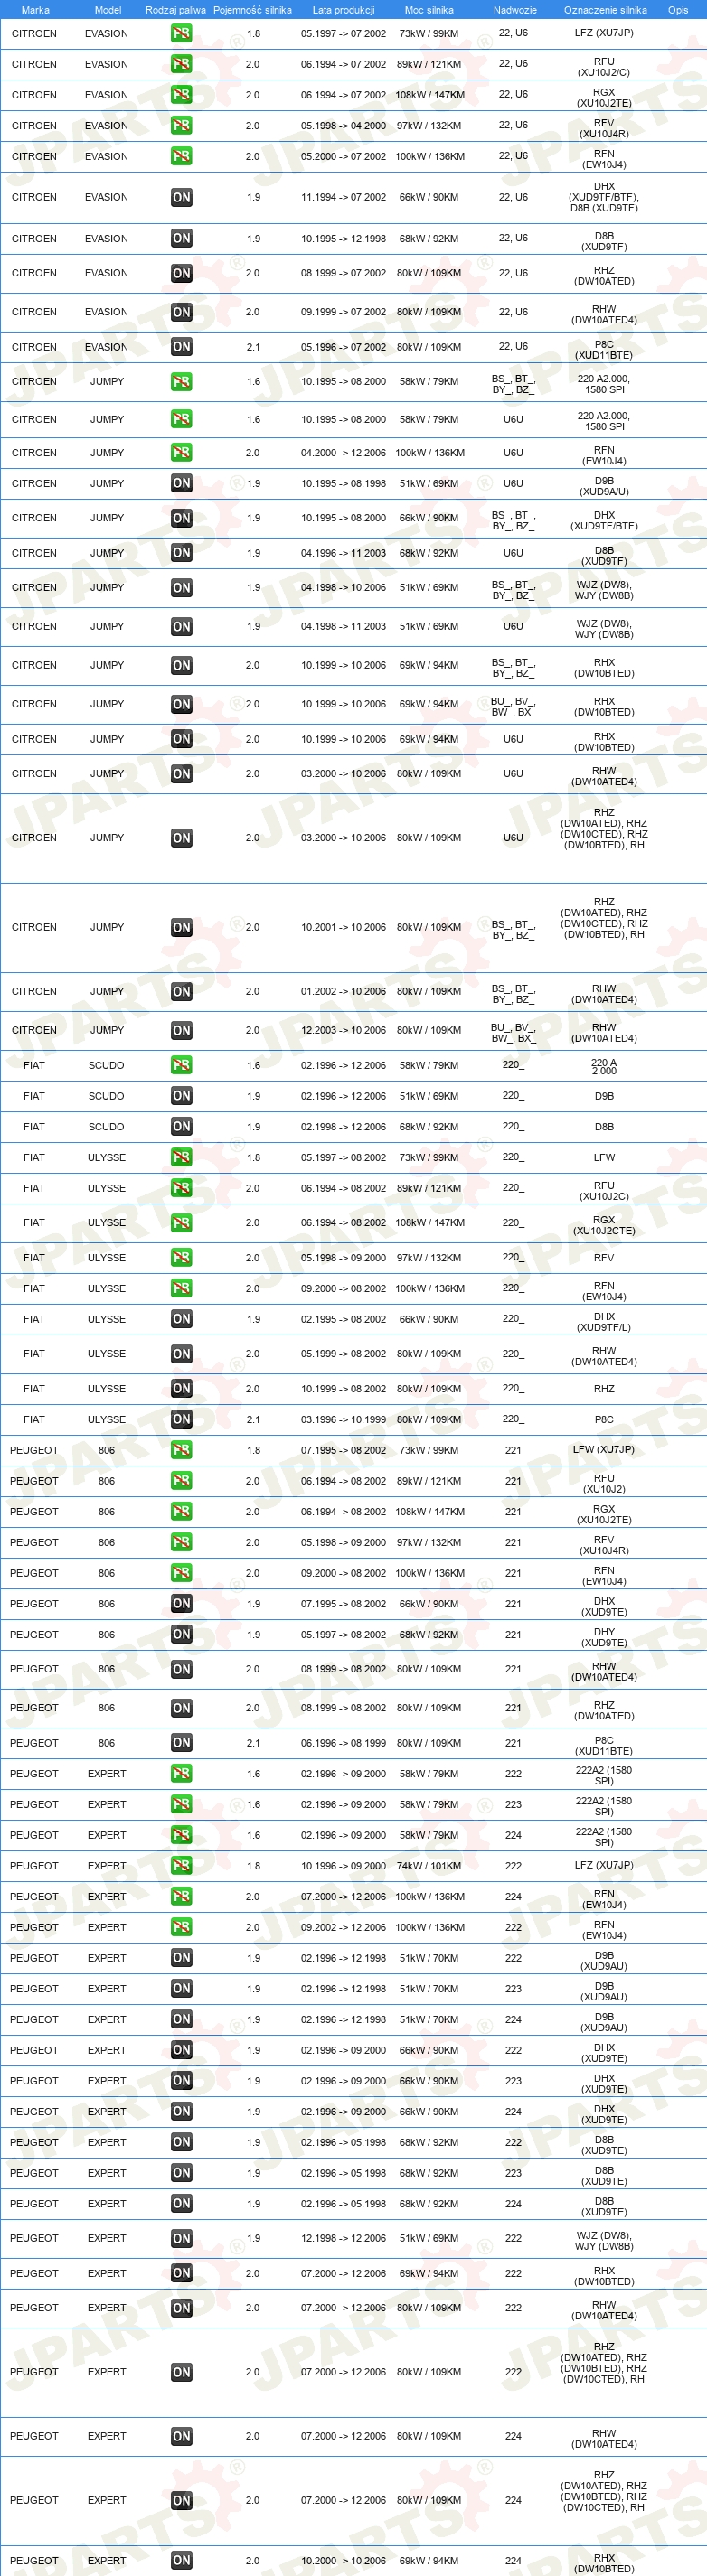The image size is (707, 2576).
Task: Select the 'RFU (XU10J2/C)' engine code cell
Action: [604, 67]
